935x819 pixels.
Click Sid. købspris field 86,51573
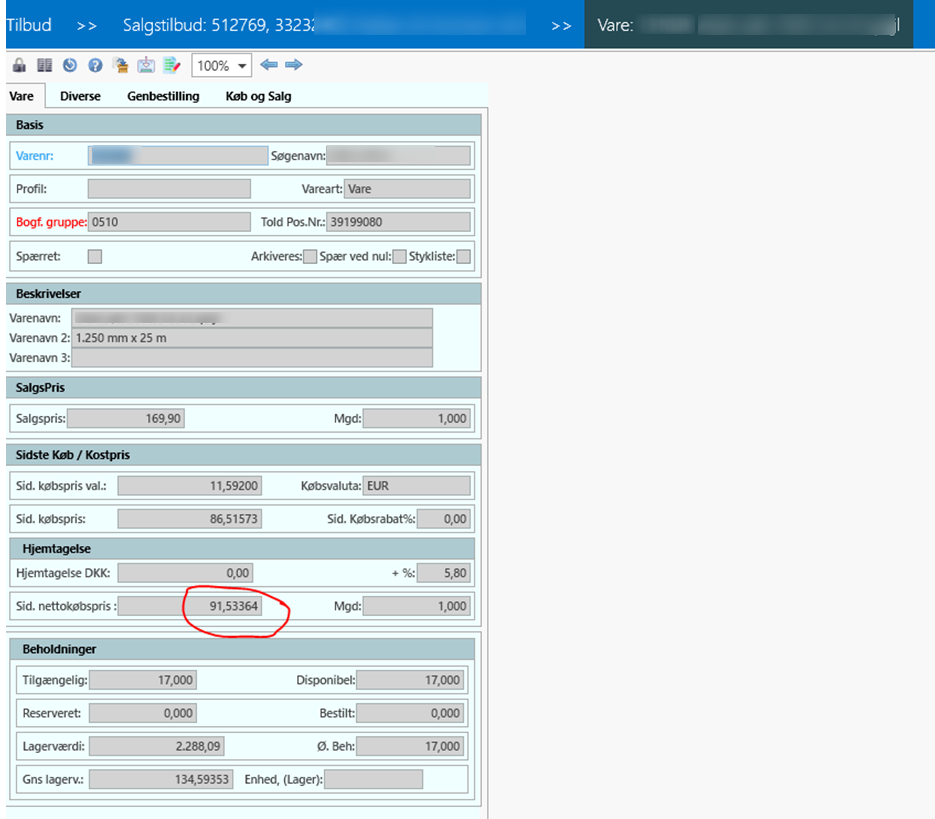(190, 519)
